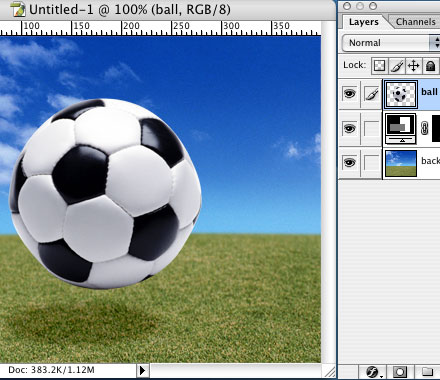Open the layer style f button
Viewport: 440px width, 380px height.
pyautogui.click(x=373, y=371)
